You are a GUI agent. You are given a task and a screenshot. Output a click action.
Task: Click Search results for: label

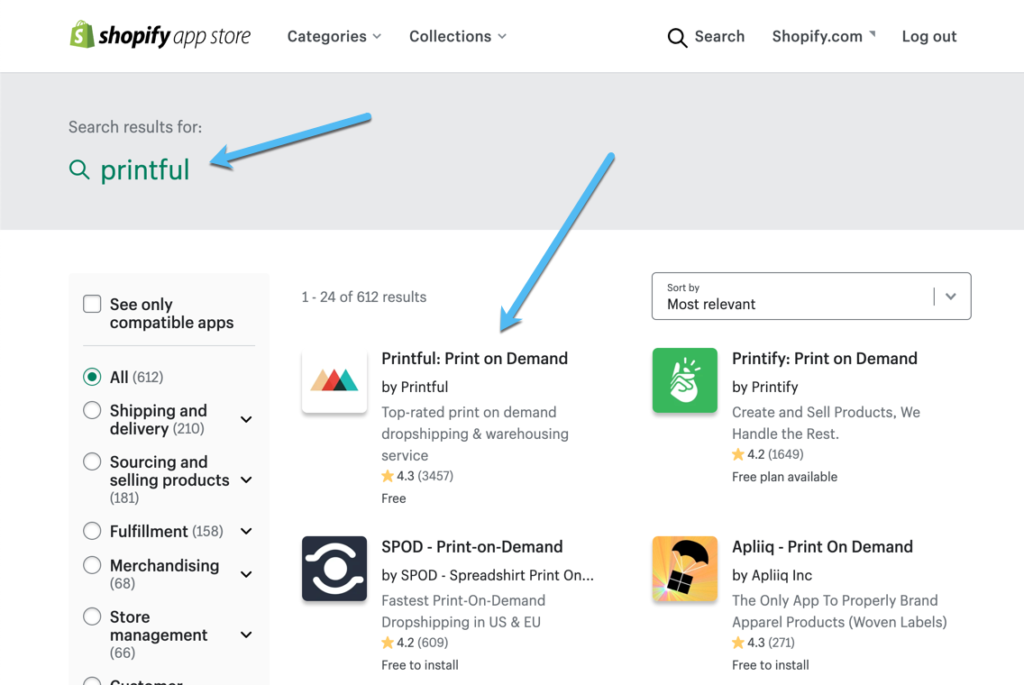[135, 127]
